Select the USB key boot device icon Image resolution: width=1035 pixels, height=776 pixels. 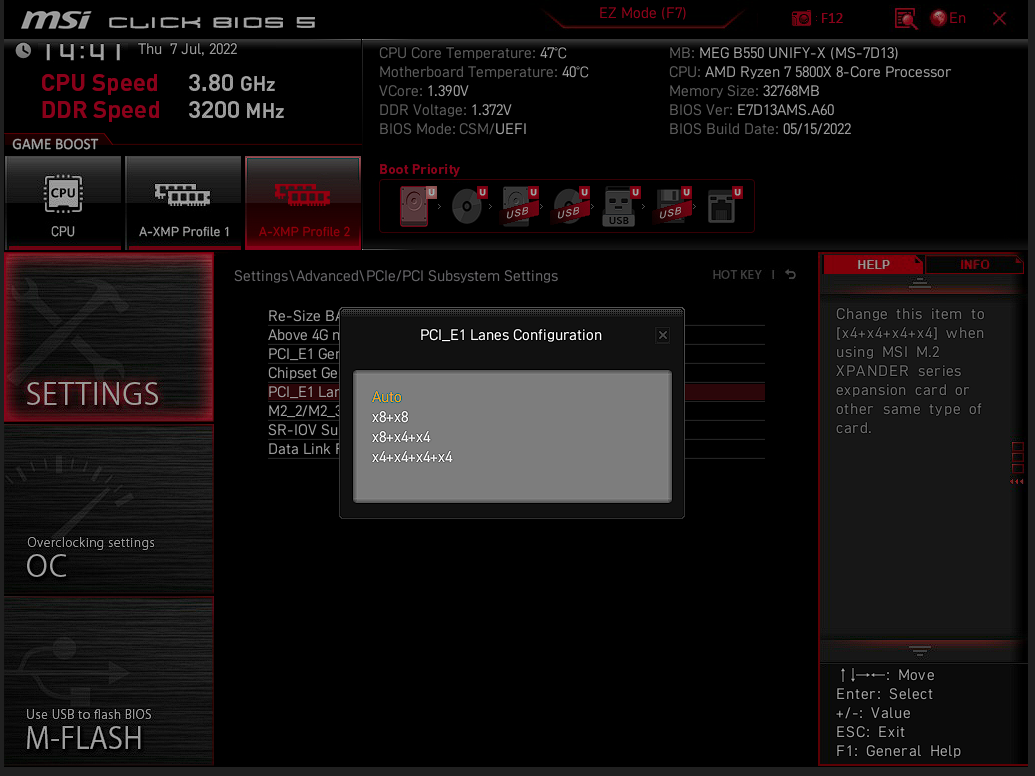620,206
